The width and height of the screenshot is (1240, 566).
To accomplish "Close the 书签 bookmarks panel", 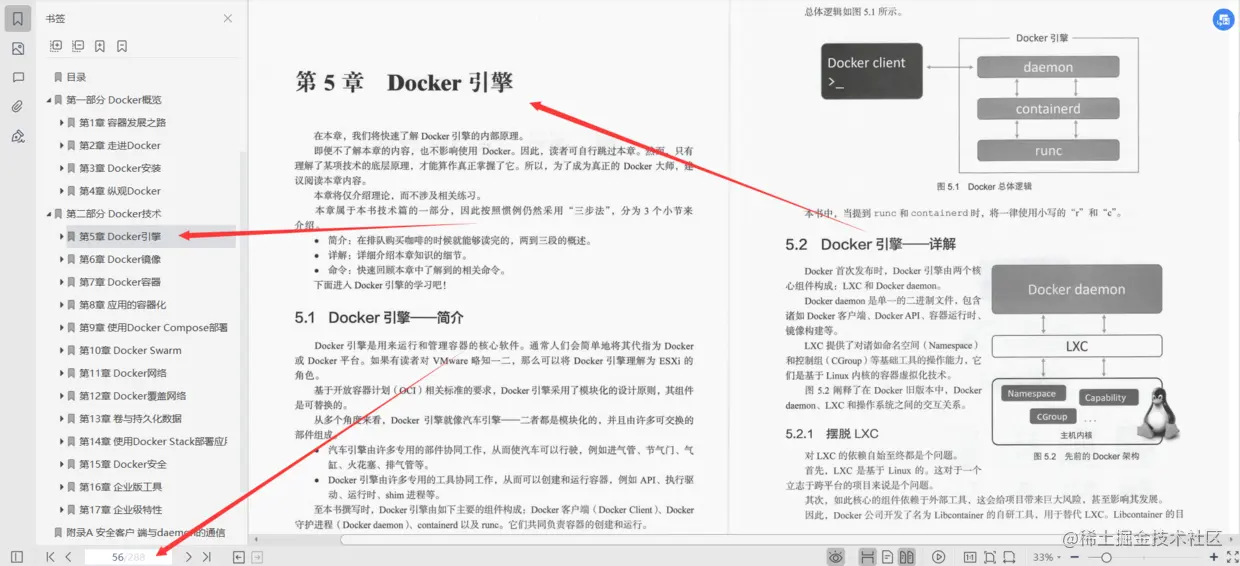I will (228, 18).
